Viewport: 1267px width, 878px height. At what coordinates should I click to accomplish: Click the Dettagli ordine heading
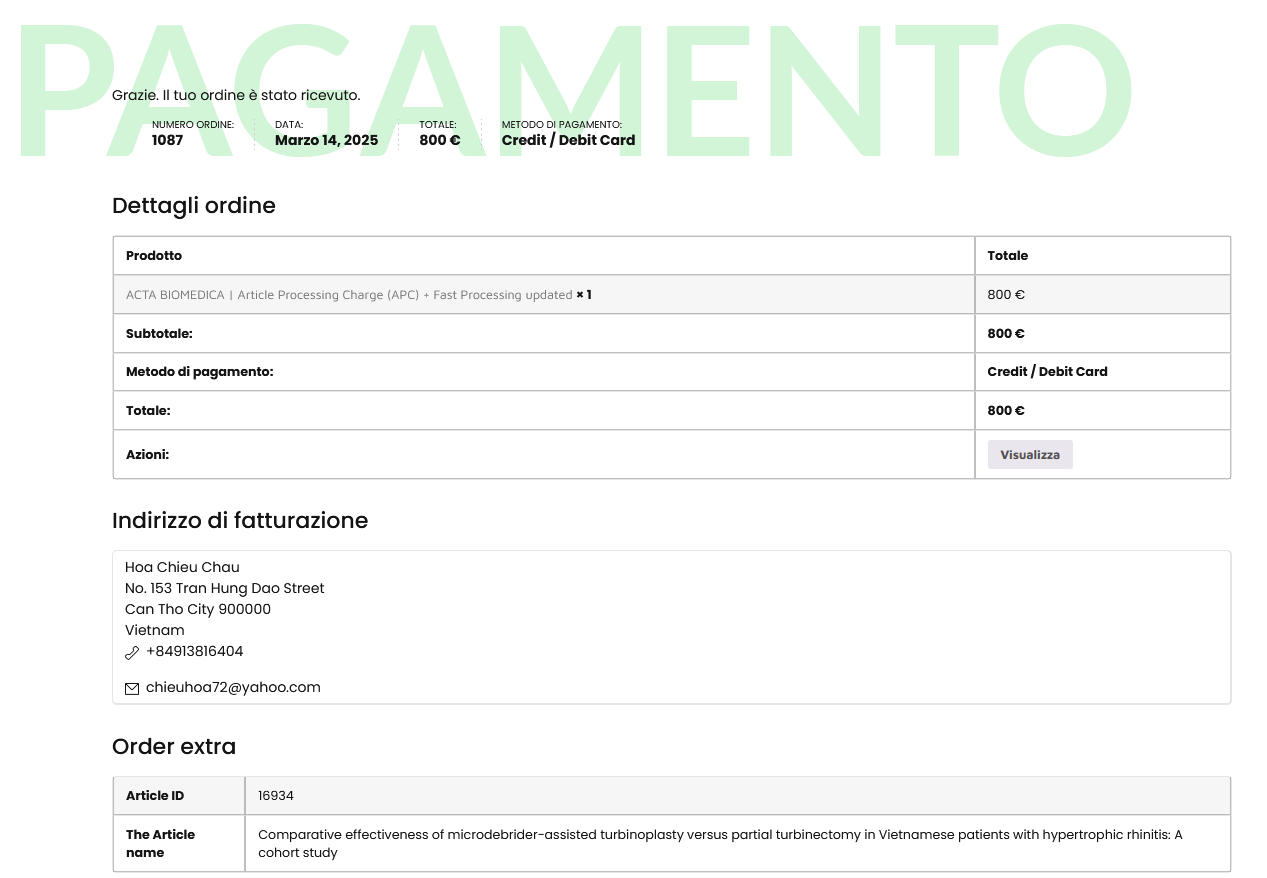tap(193, 205)
